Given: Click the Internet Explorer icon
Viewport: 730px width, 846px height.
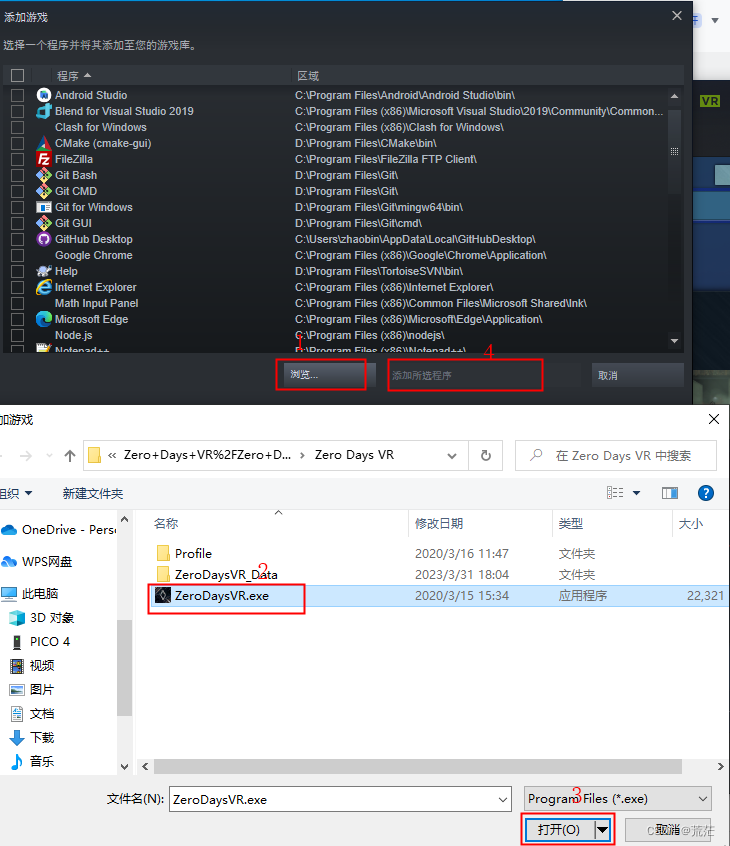Looking at the screenshot, I should 44,287.
